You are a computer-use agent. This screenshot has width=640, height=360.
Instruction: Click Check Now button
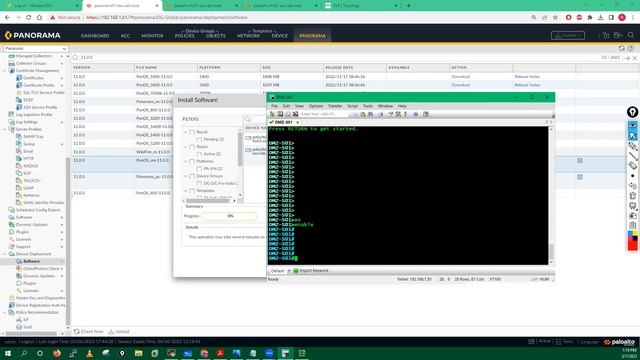click(89, 332)
